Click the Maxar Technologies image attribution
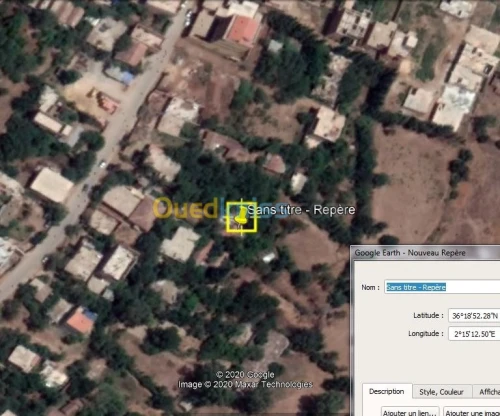500x416 pixels. 245,384
